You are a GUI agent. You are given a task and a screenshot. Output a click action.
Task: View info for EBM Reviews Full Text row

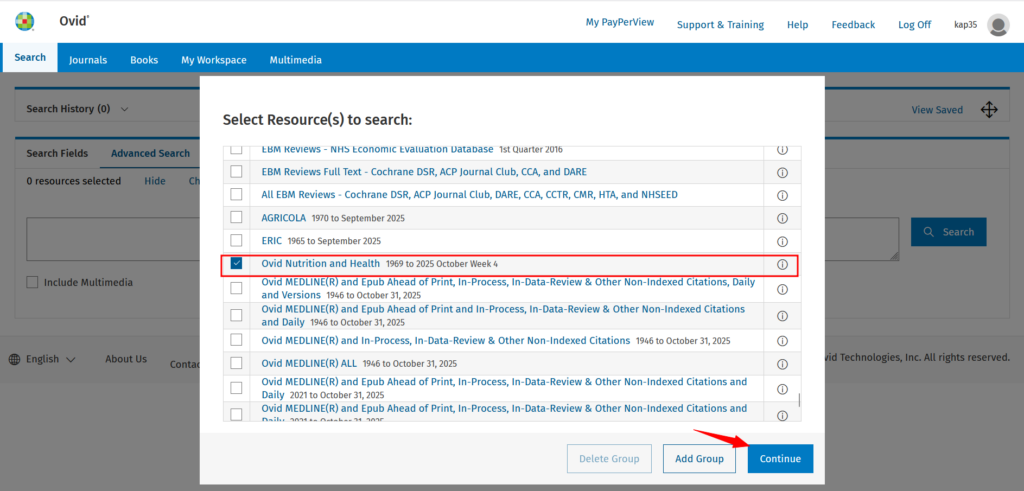[782, 172]
